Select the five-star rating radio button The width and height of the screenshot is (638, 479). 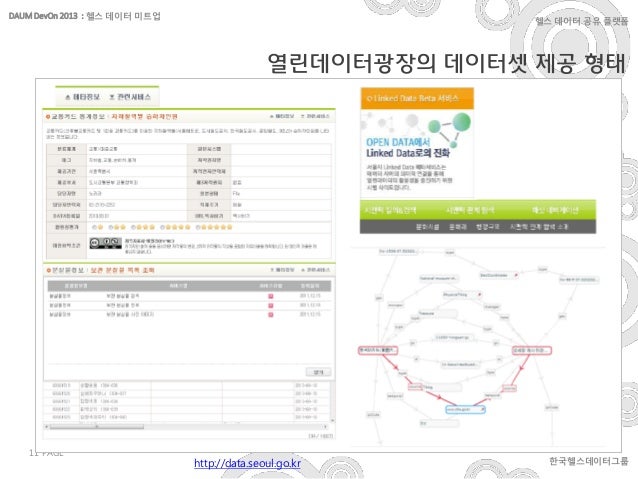198,227
